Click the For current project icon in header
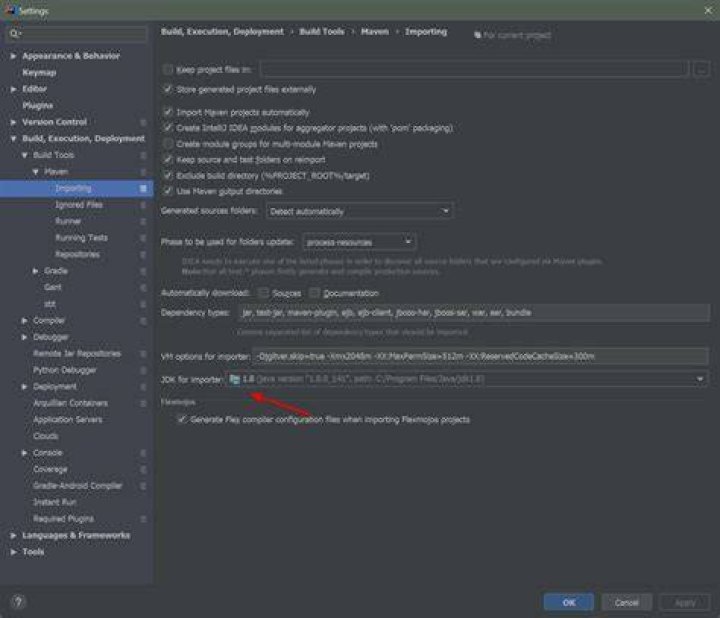720x618 pixels. click(478, 35)
